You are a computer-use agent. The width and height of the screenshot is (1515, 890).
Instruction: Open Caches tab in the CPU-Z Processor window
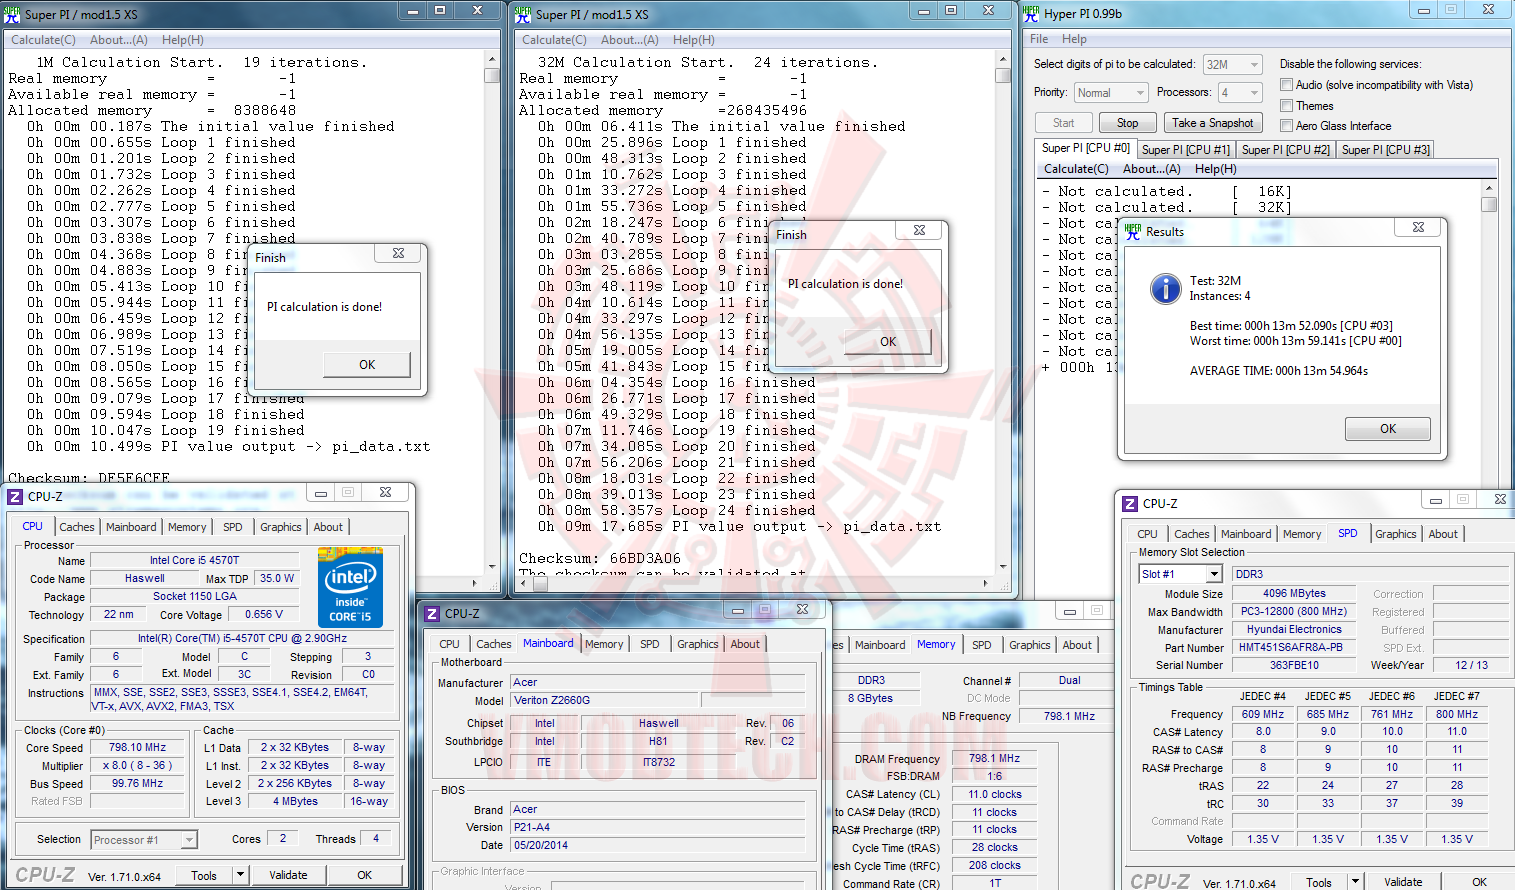tap(77, 527)
